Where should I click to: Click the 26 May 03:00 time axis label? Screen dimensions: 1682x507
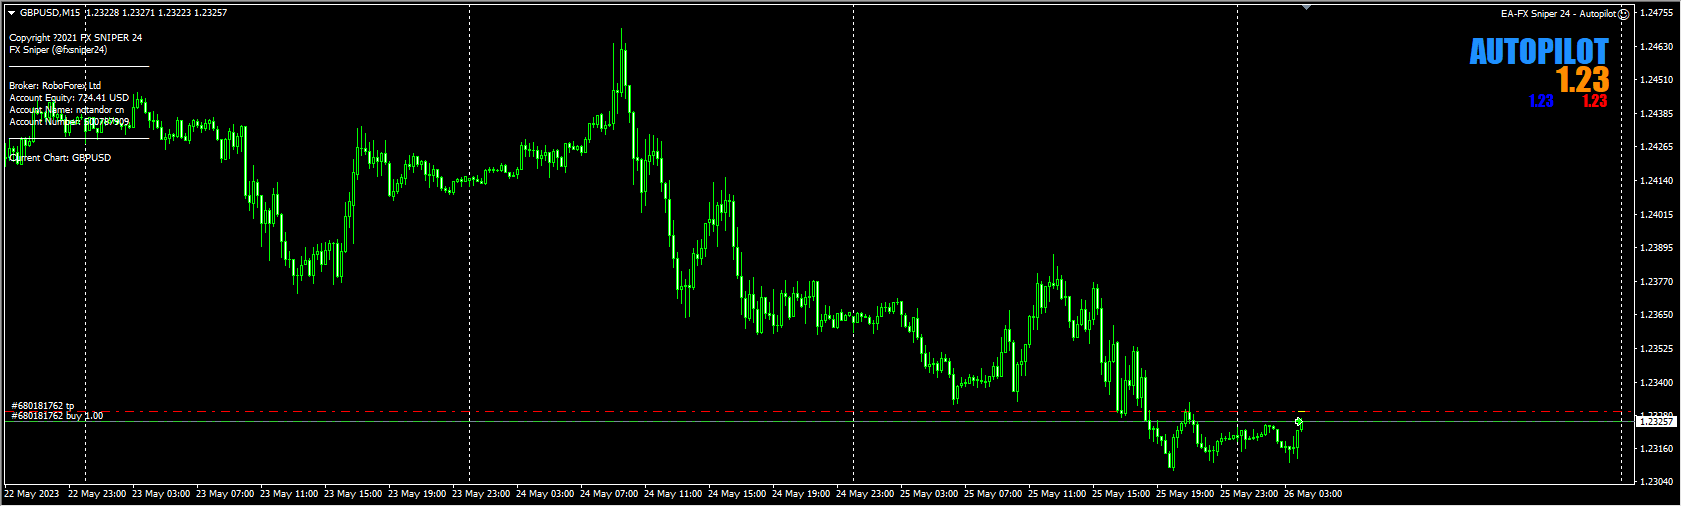[1313, 494]
